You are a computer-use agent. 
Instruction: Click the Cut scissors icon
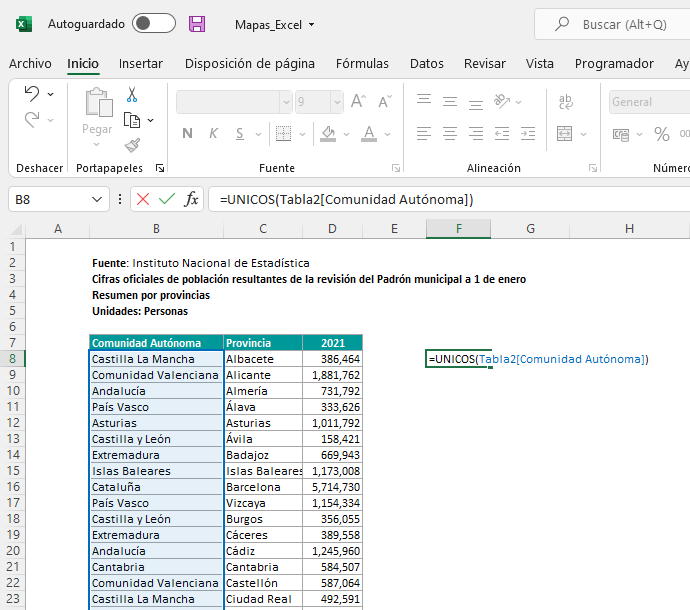click(x=131, y=95)
